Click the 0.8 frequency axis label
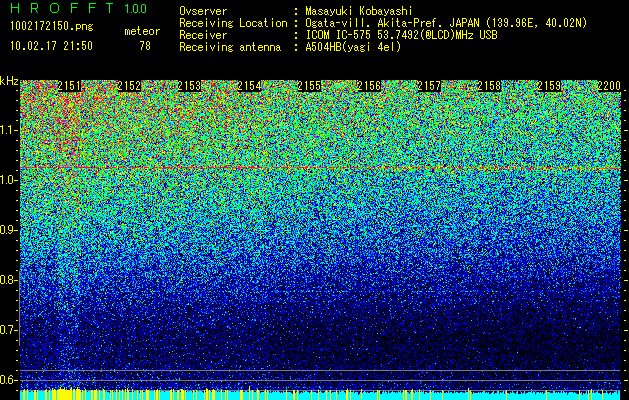Viewport: 629px width, 400px height. (9, 280)
